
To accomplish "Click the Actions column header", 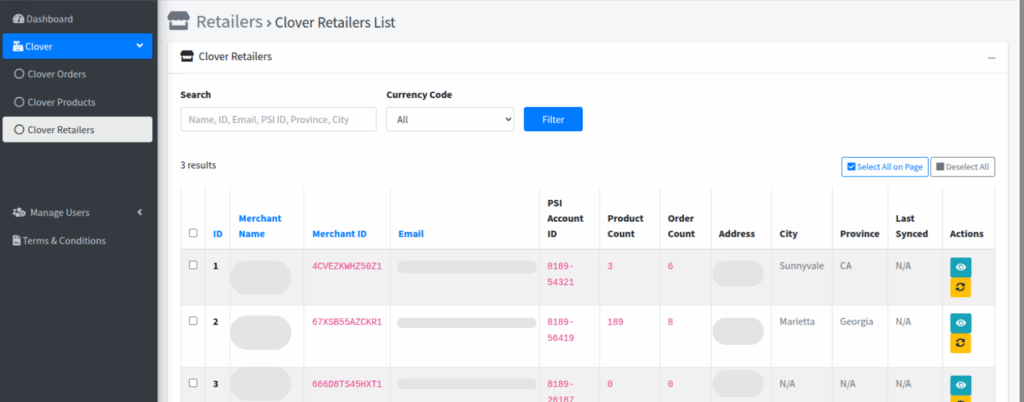I will coord(967,234).
